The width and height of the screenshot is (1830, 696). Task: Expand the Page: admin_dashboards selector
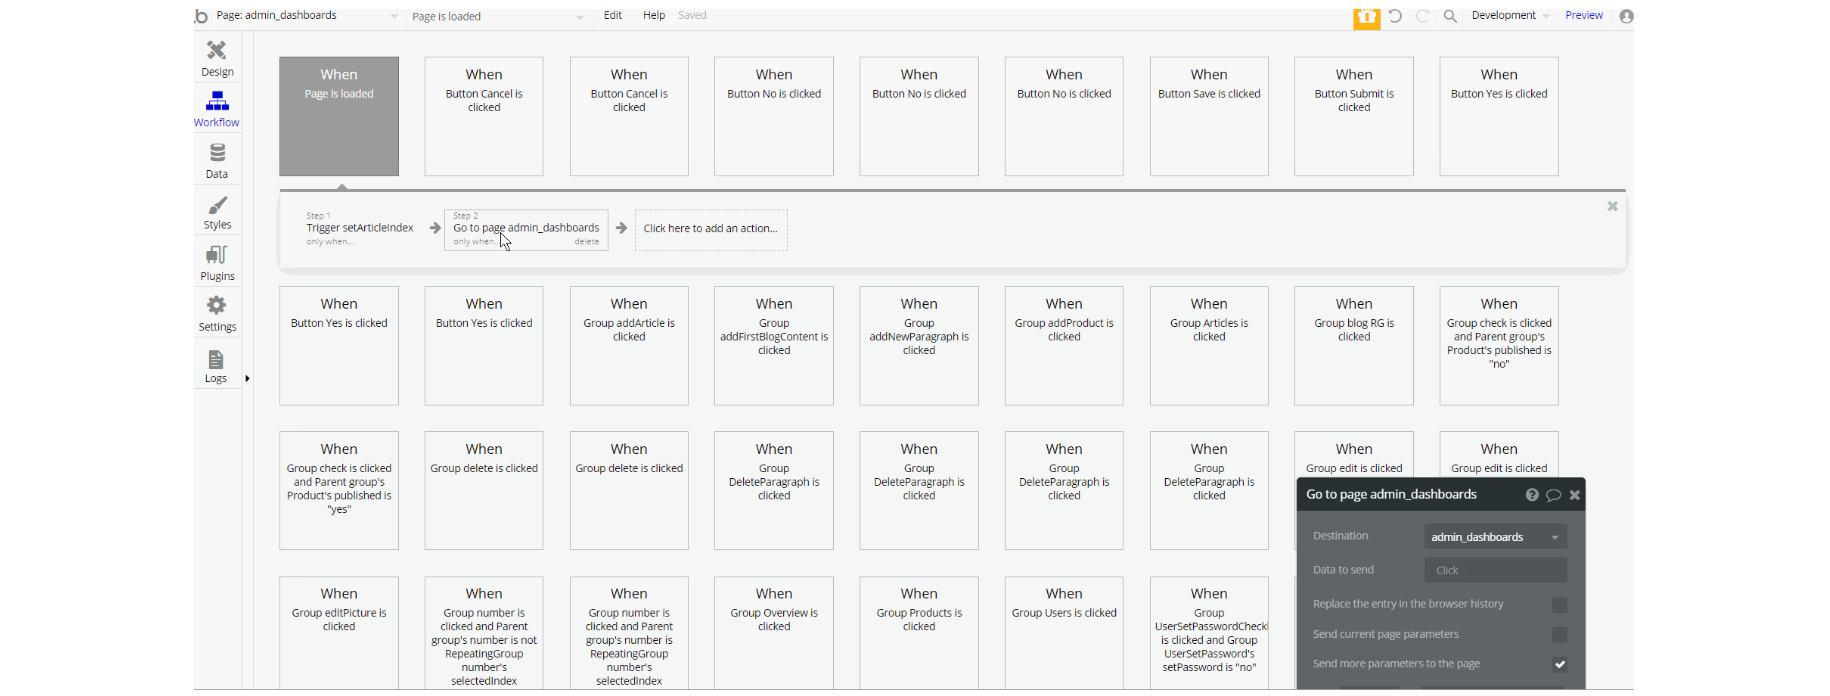point(307,16)
